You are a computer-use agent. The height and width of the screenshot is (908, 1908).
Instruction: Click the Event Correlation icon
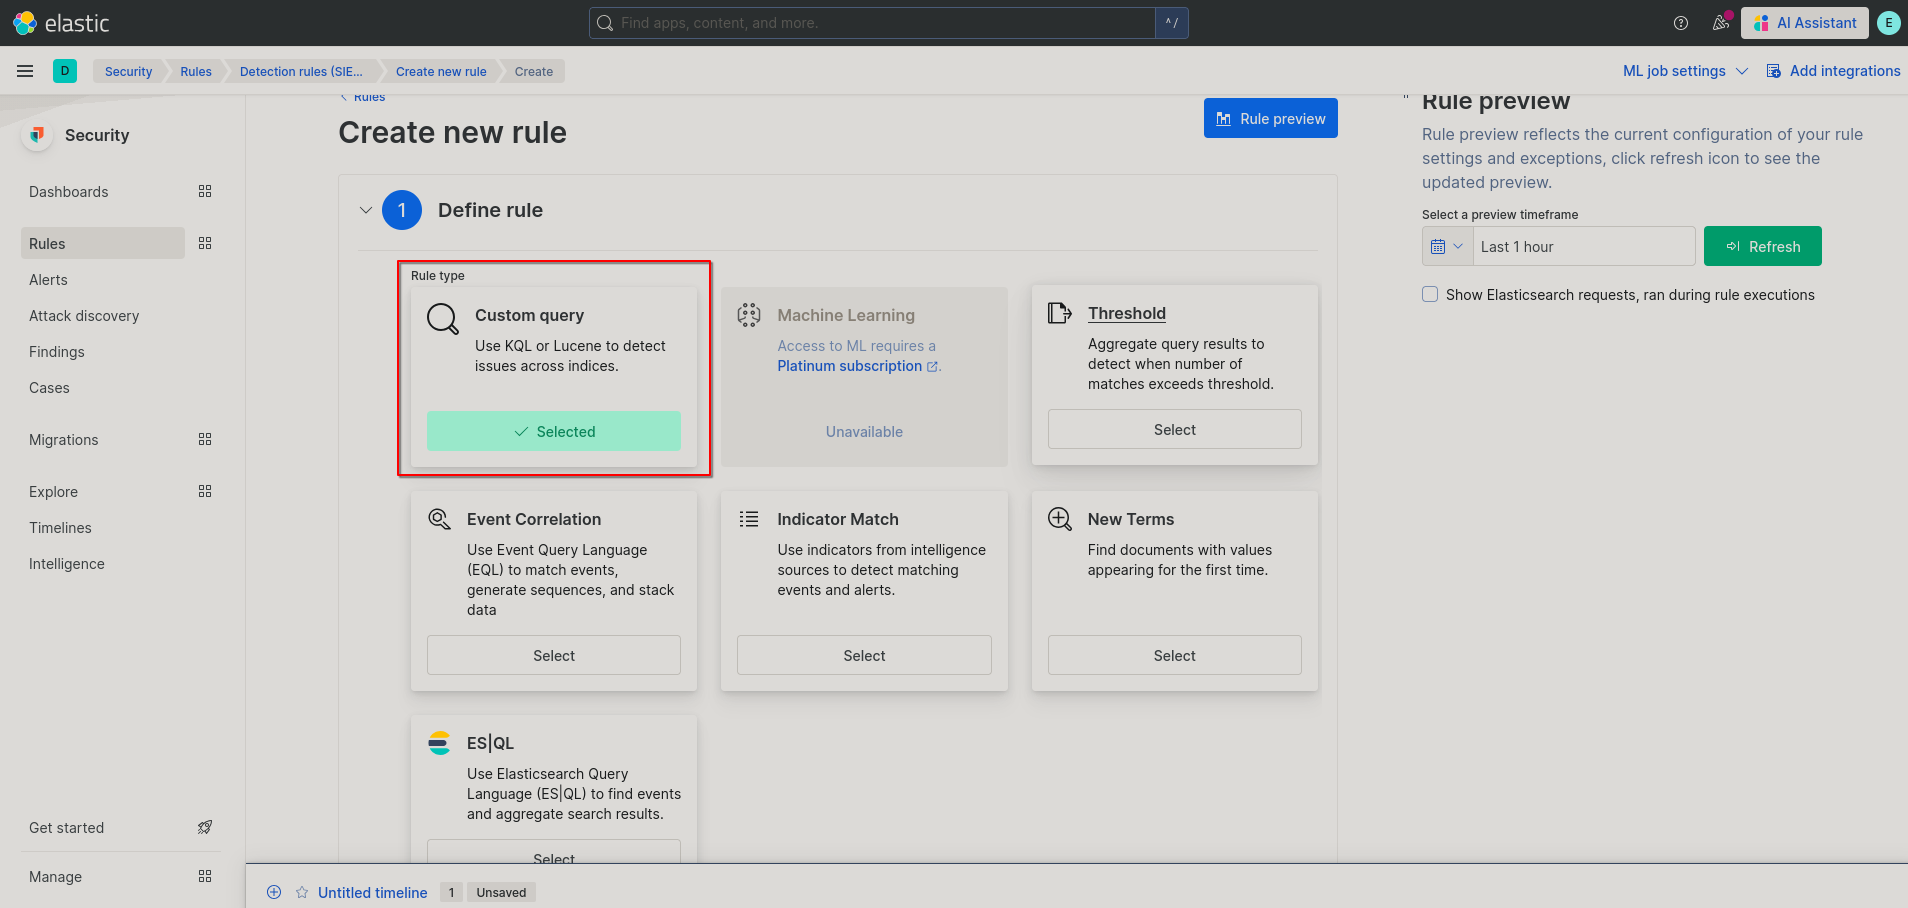click(x=439, y=519)
